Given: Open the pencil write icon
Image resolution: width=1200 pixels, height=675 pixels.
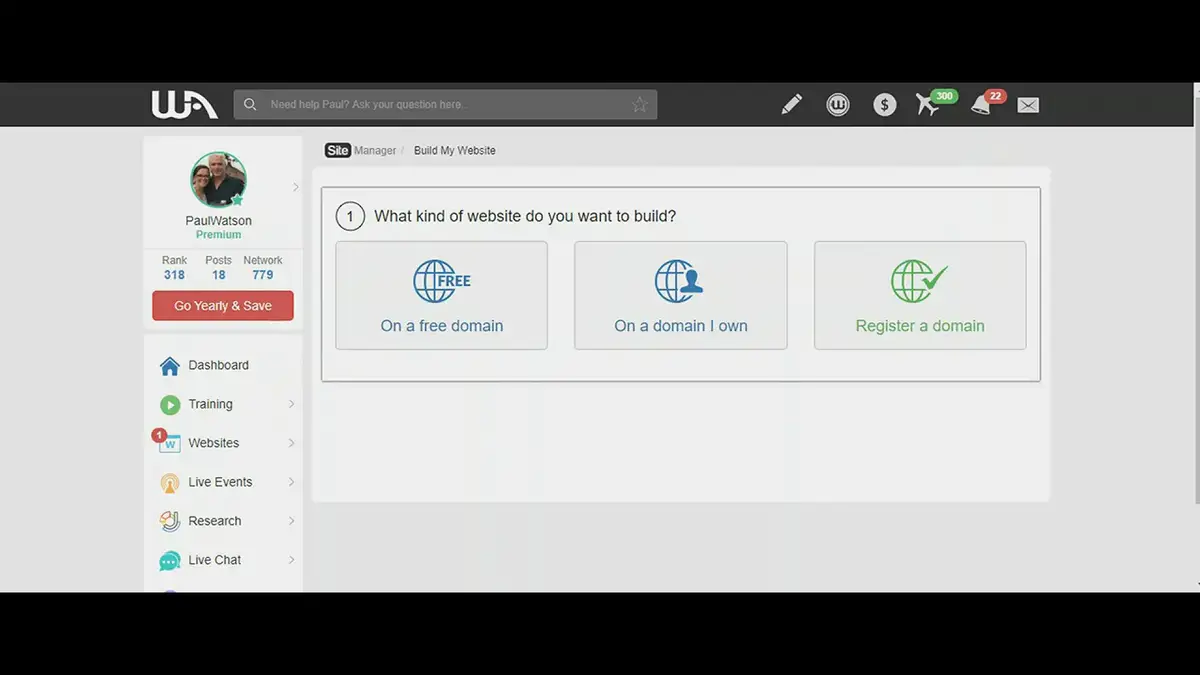Looking at the screenshot, I should [791, 104].
